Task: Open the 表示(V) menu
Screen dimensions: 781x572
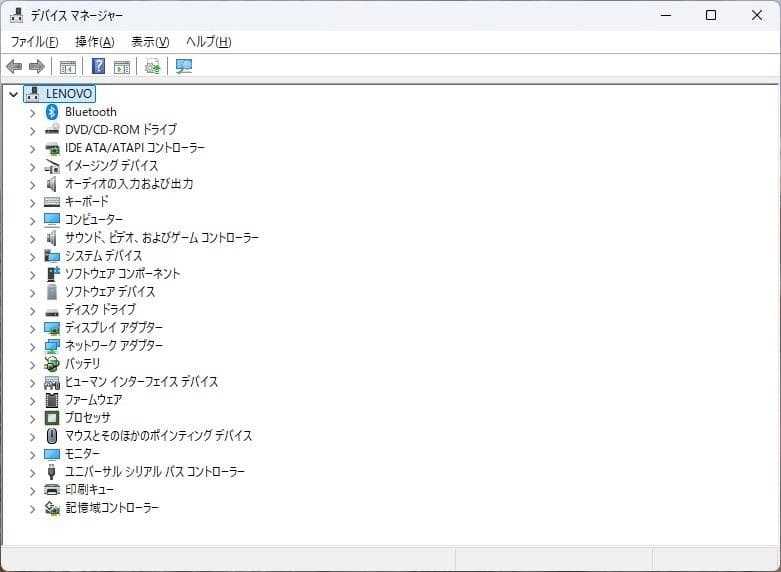Action: tap(150, 42)
